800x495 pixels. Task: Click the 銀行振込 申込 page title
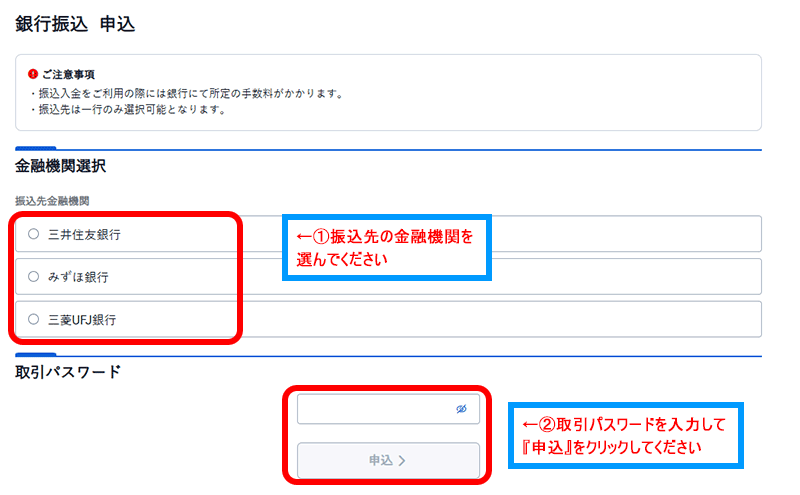(x=75, y=25)
